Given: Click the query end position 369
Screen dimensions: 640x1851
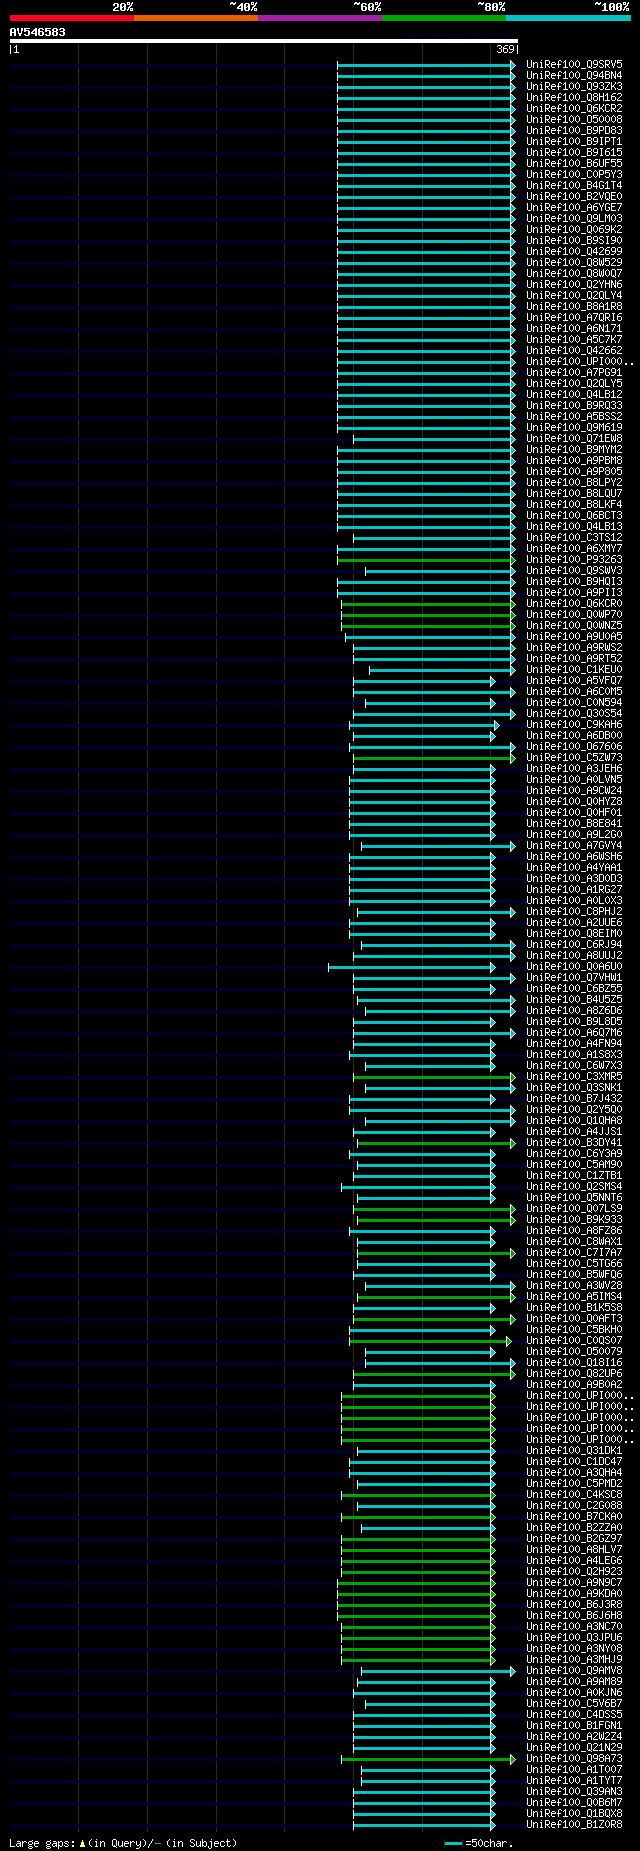Looking at the screenshot, I should pyautogui.click(x=505, y=49).
